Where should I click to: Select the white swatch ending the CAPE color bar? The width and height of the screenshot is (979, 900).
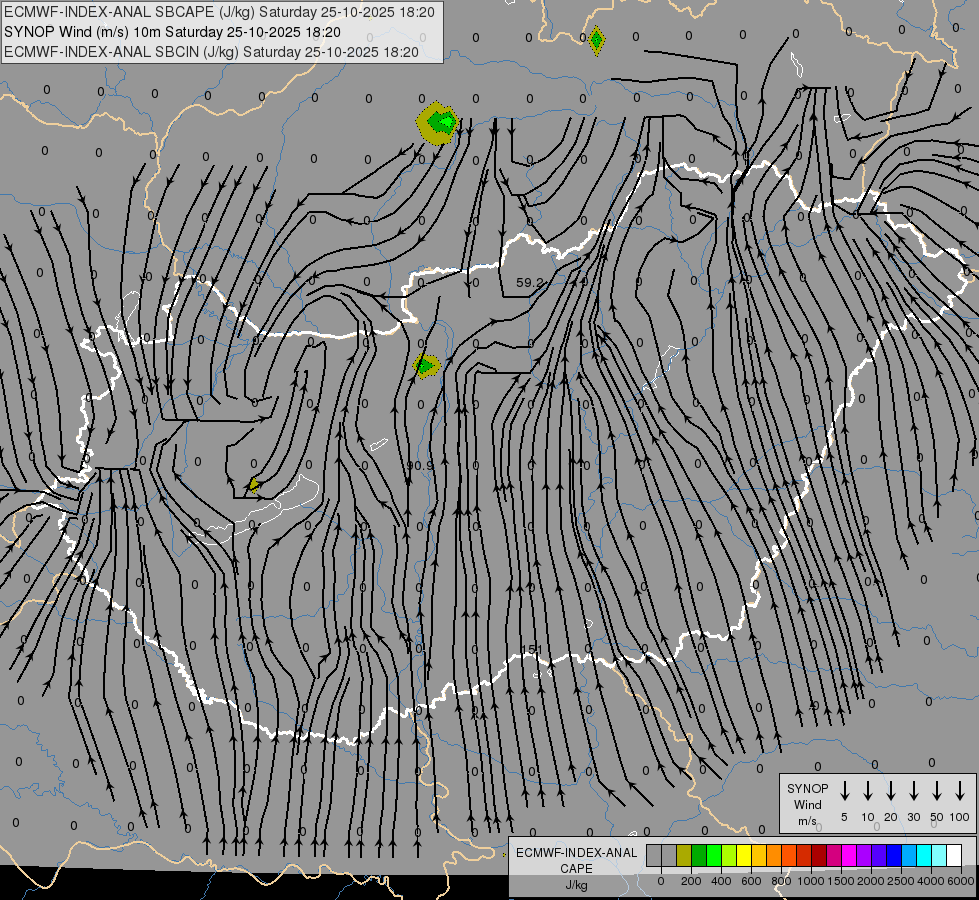pyautogui.click(x=953, y=855)
